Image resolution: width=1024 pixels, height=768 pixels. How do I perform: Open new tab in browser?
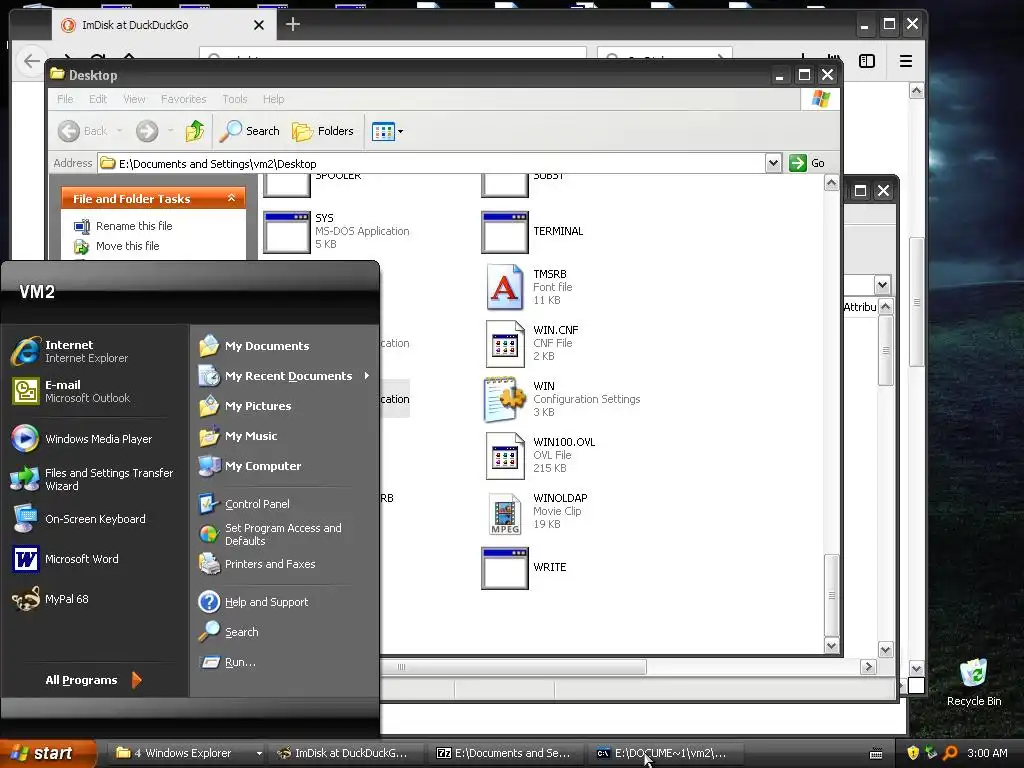click(x=293, y=25)
